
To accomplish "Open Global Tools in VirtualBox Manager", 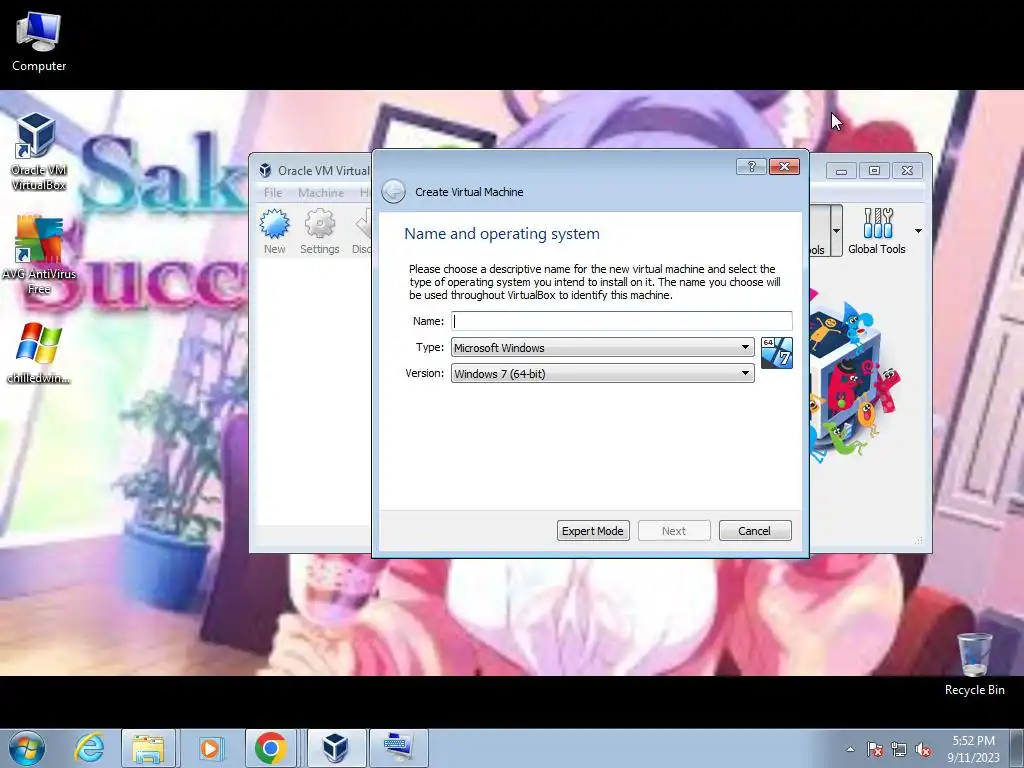I will pyautogui.click(x=876, y=231).
